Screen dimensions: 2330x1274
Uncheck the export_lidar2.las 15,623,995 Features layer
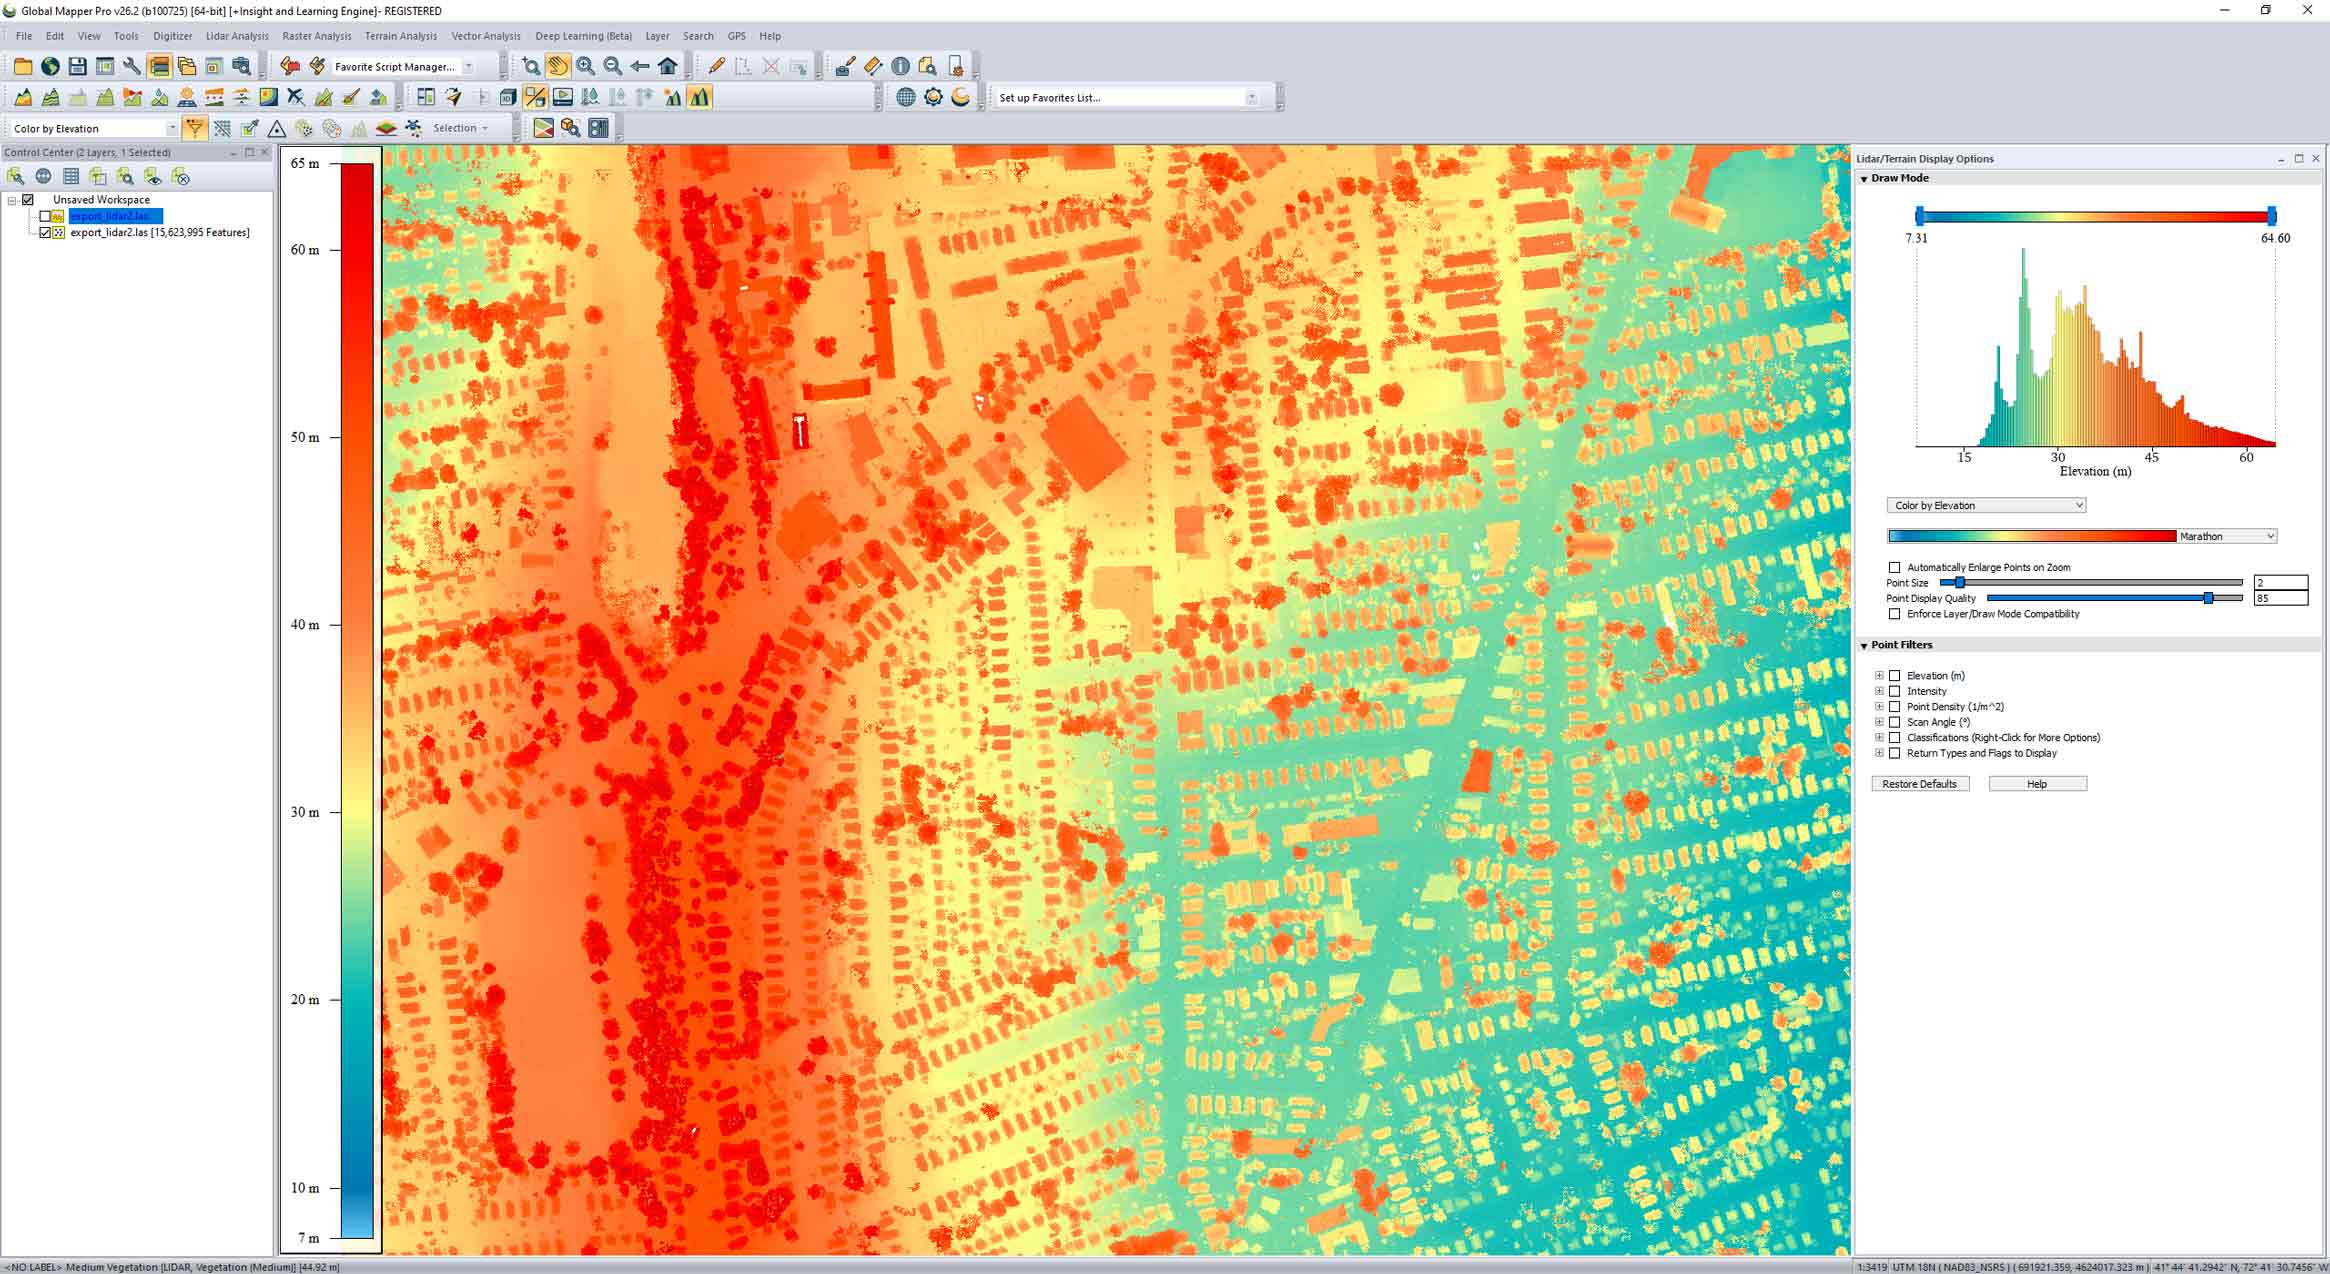(x=45, y=232)
